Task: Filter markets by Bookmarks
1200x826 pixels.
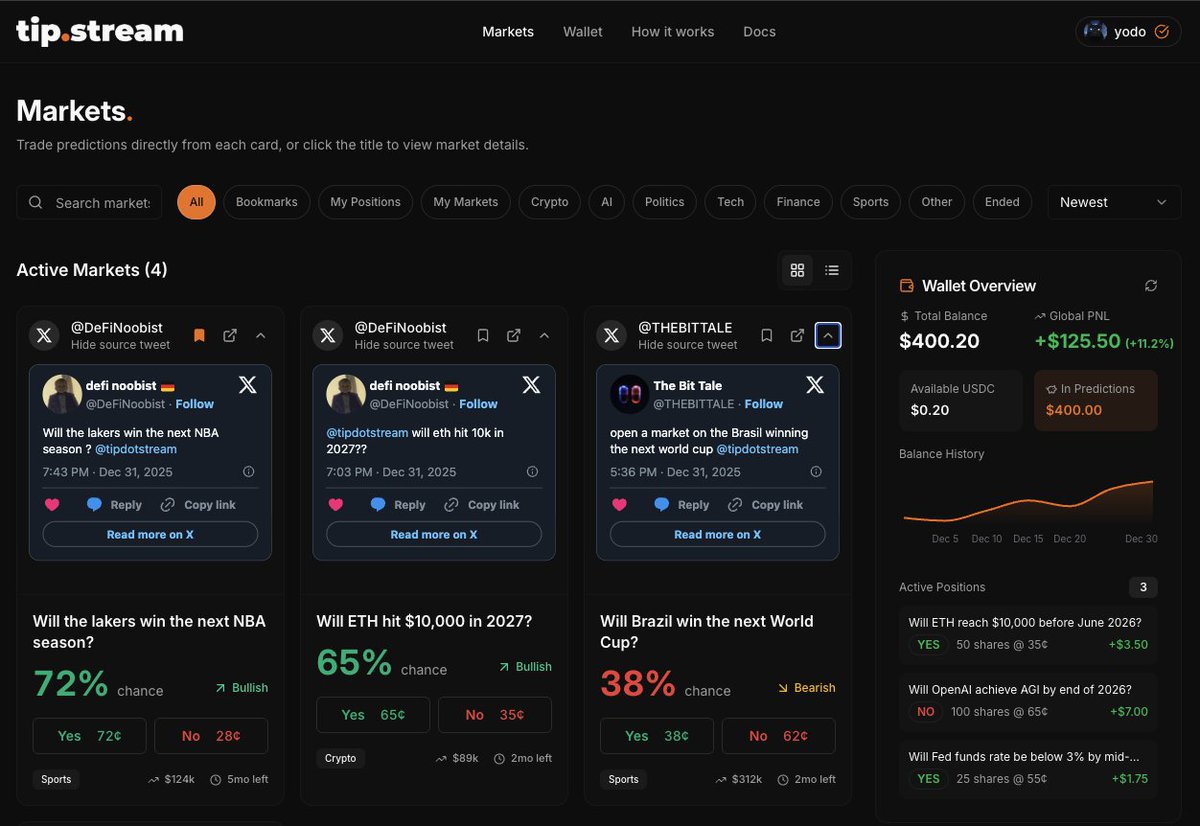Action: point(267,202)
